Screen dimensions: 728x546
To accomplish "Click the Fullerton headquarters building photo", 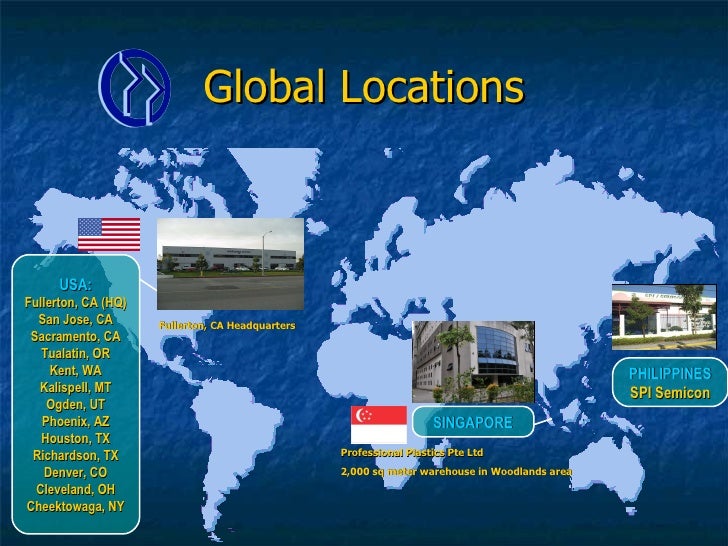I will 230,264.
